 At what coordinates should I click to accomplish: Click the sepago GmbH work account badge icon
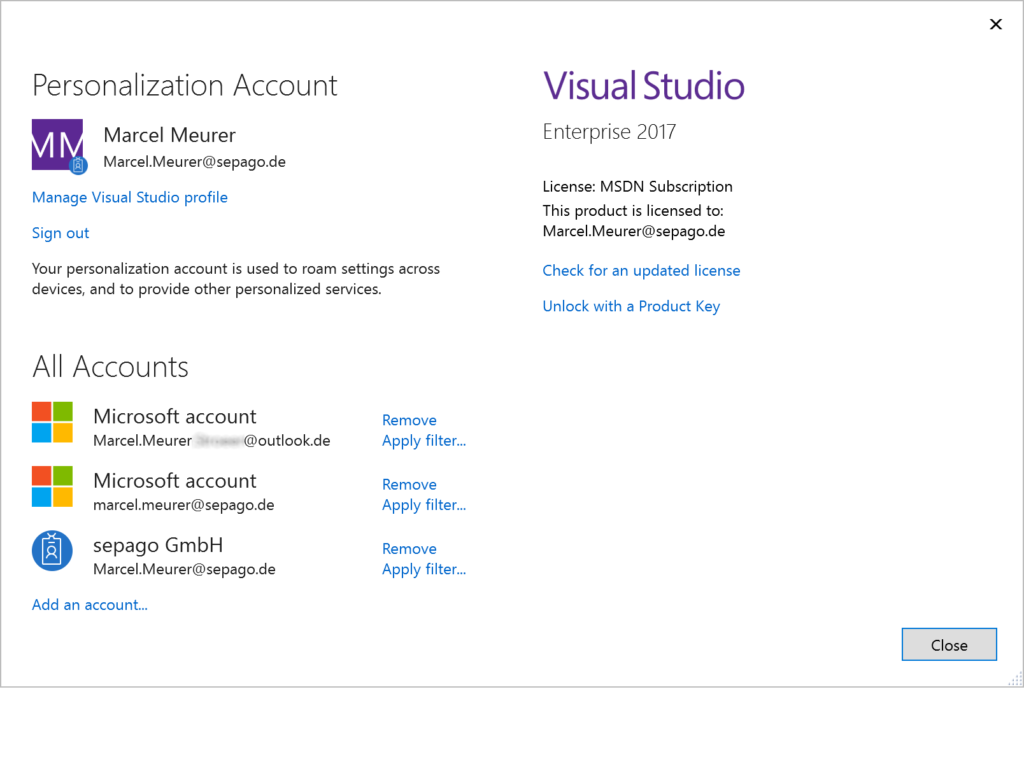tap(52, 550)
